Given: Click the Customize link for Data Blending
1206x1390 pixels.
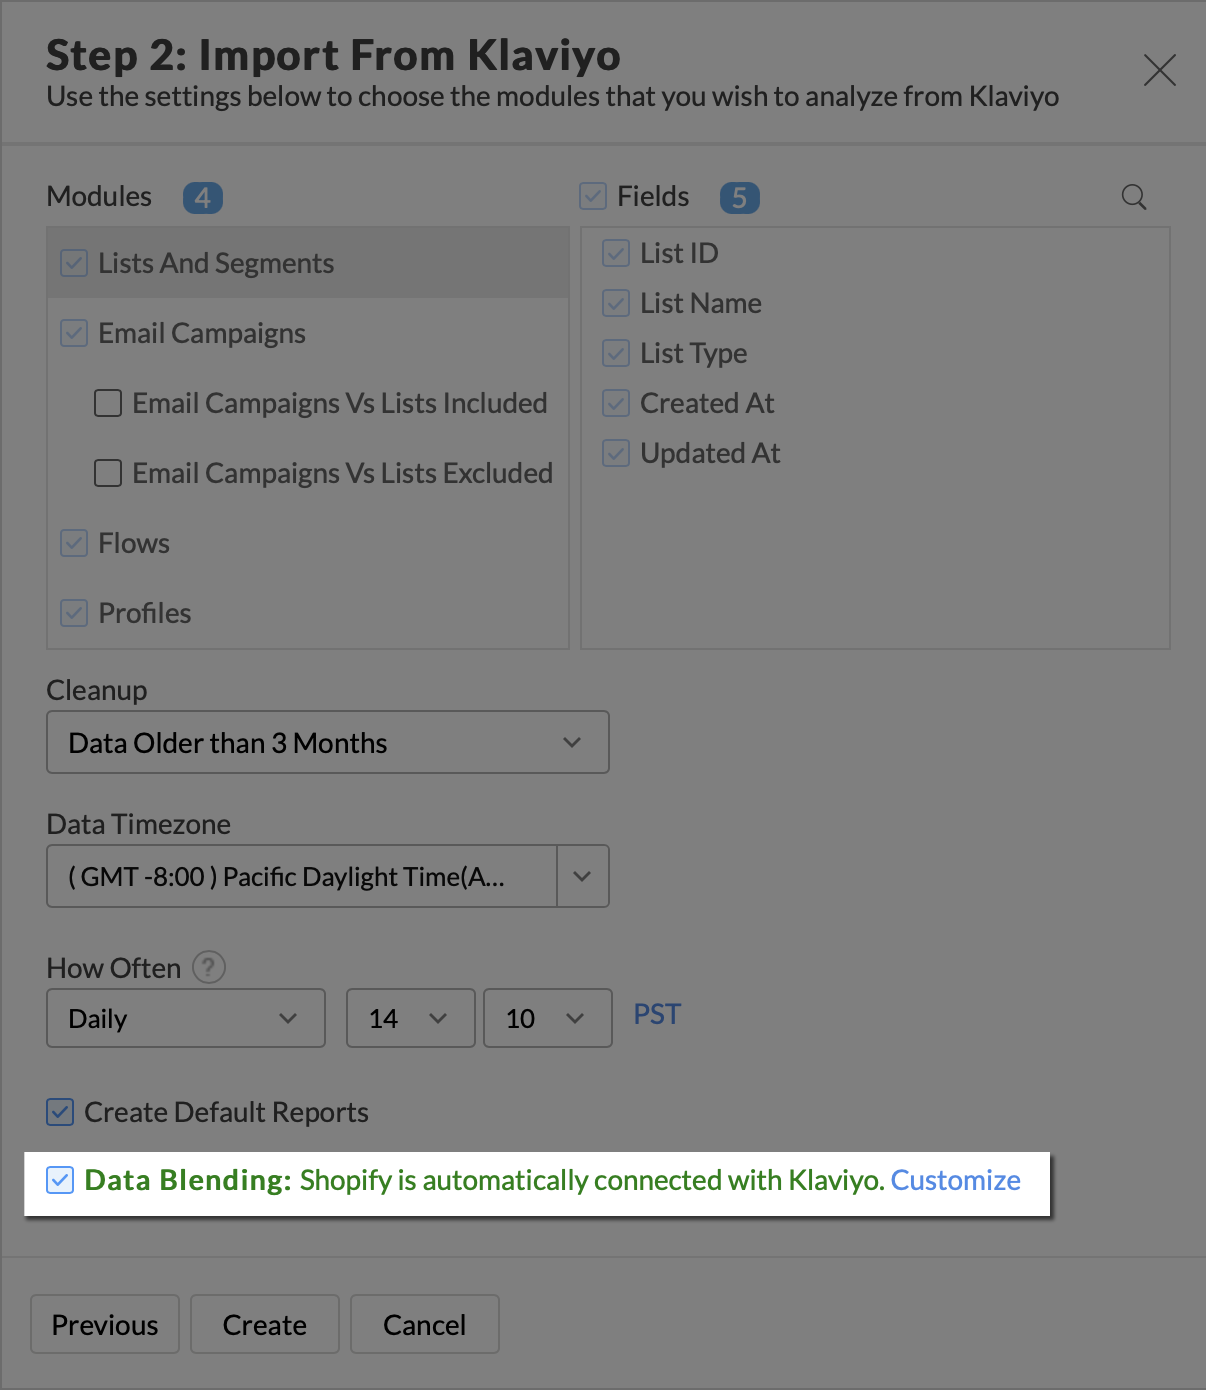Looking at the screenshot, I should click(955, 1180).
